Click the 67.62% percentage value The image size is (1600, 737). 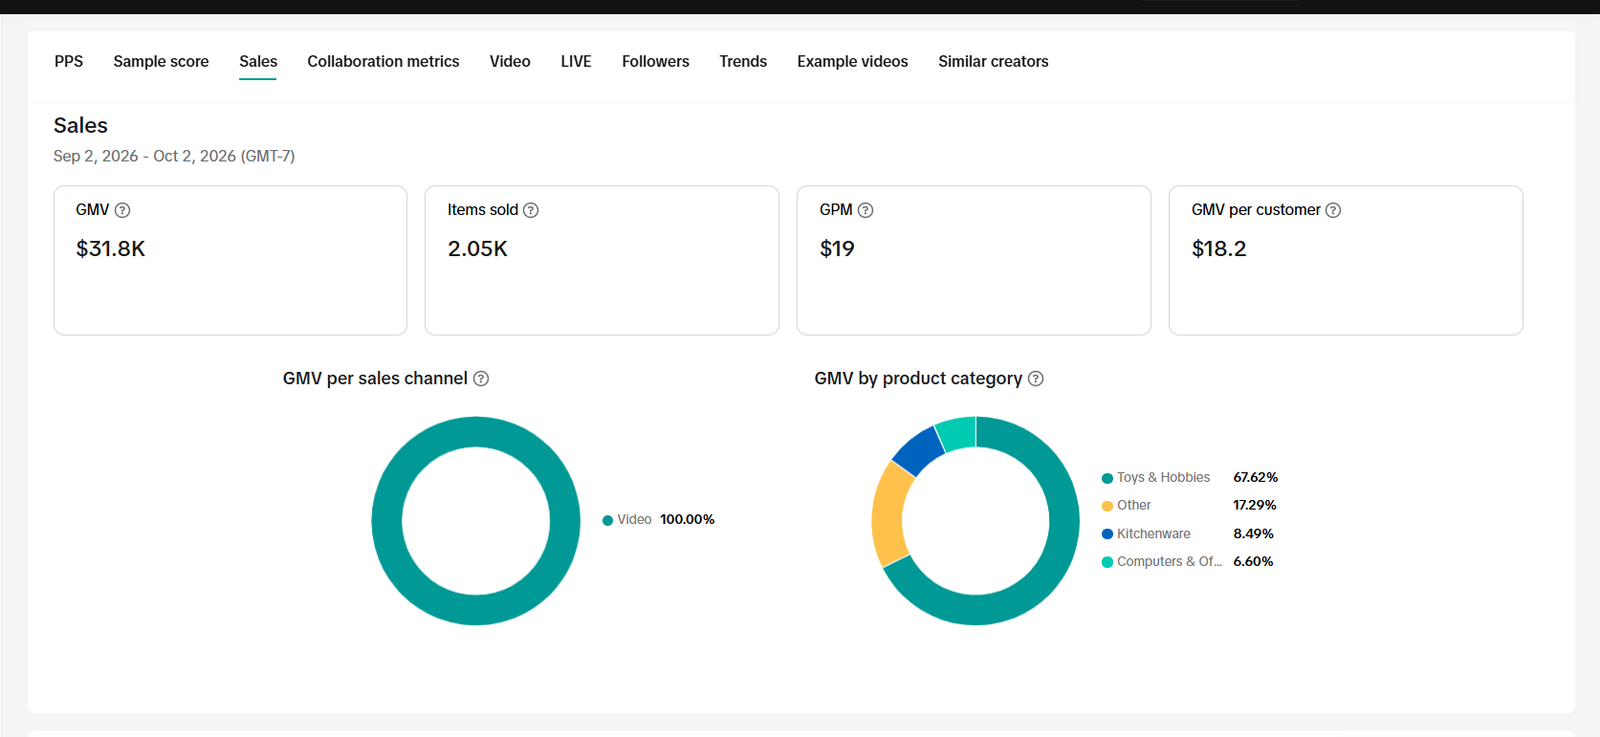click(x=1255, y=478)
